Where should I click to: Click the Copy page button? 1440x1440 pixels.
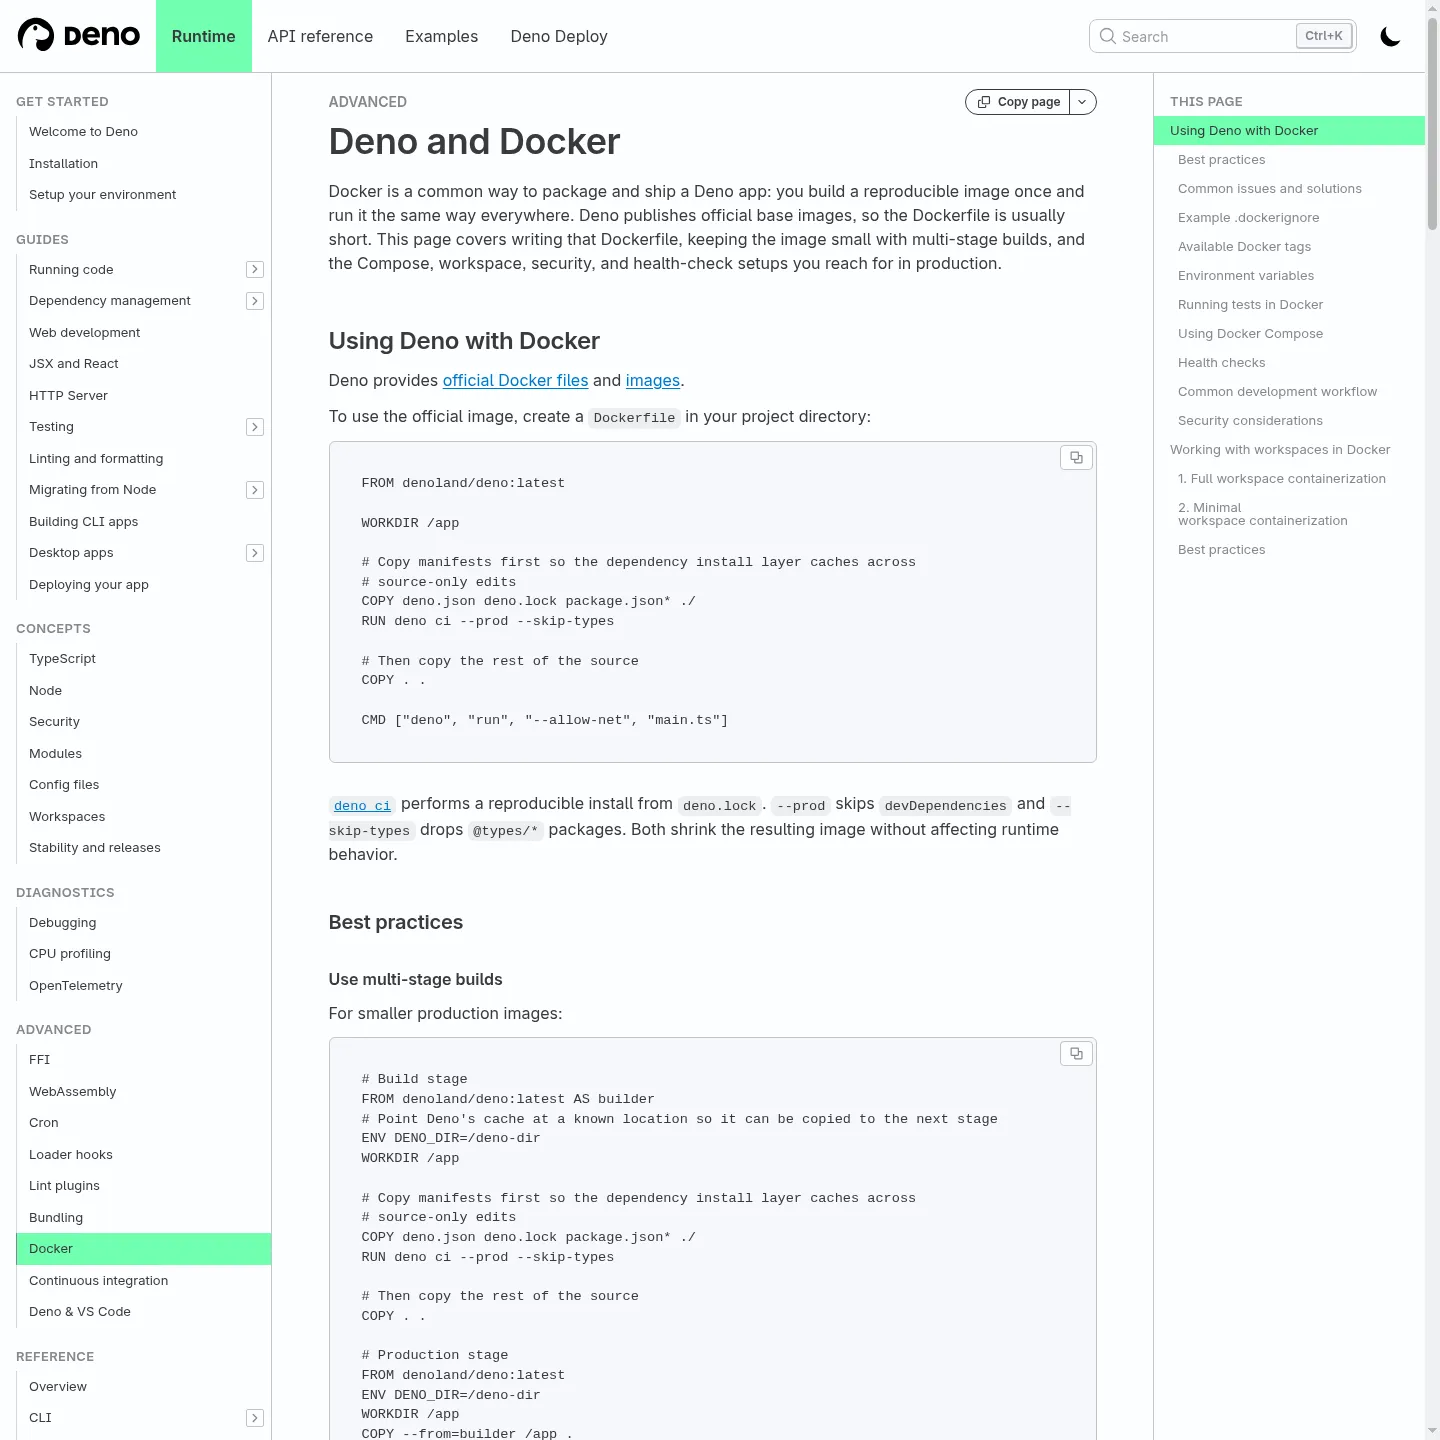tap(1018, 102)
